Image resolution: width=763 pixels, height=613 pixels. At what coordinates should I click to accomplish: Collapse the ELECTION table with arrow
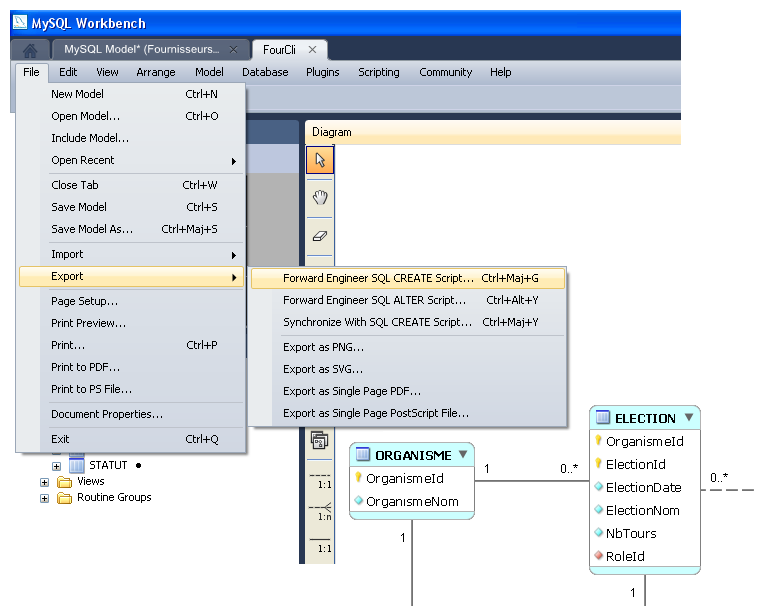click(x=689, y=417)
